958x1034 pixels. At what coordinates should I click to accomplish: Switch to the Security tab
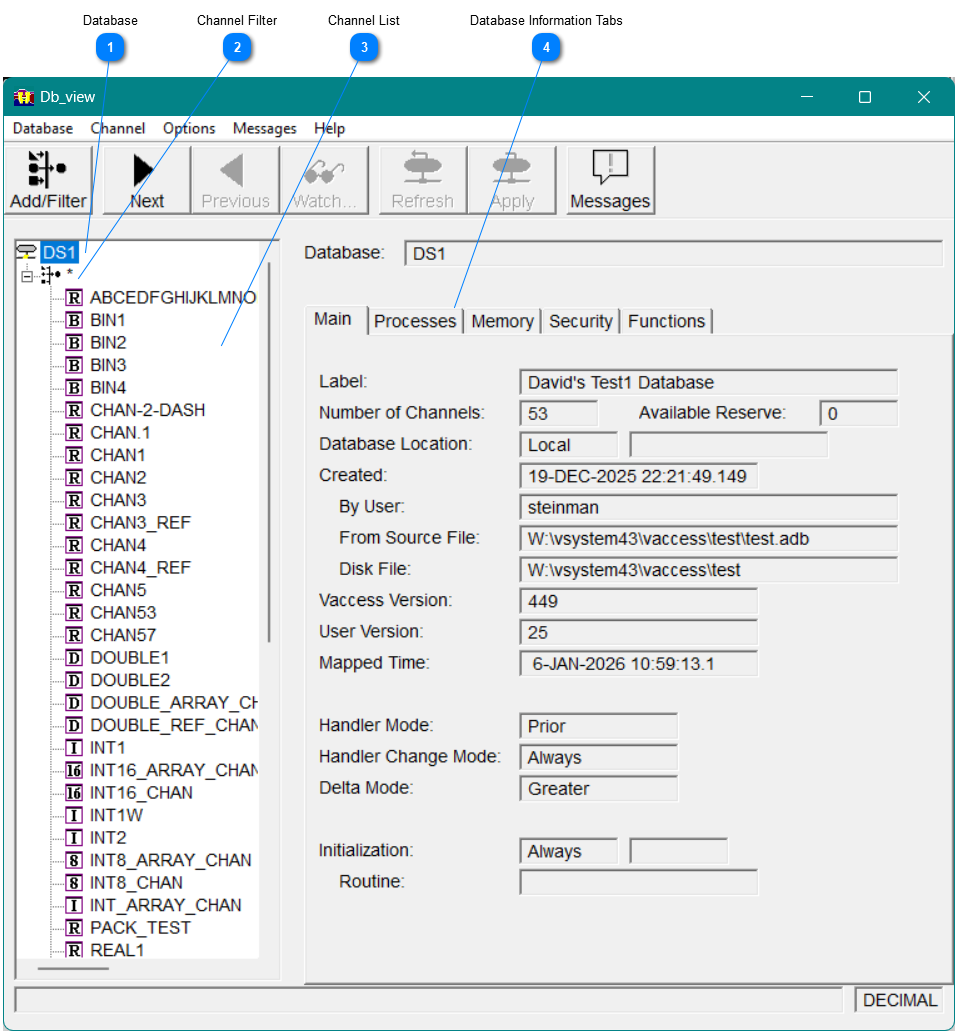click(x=581, y=321)
